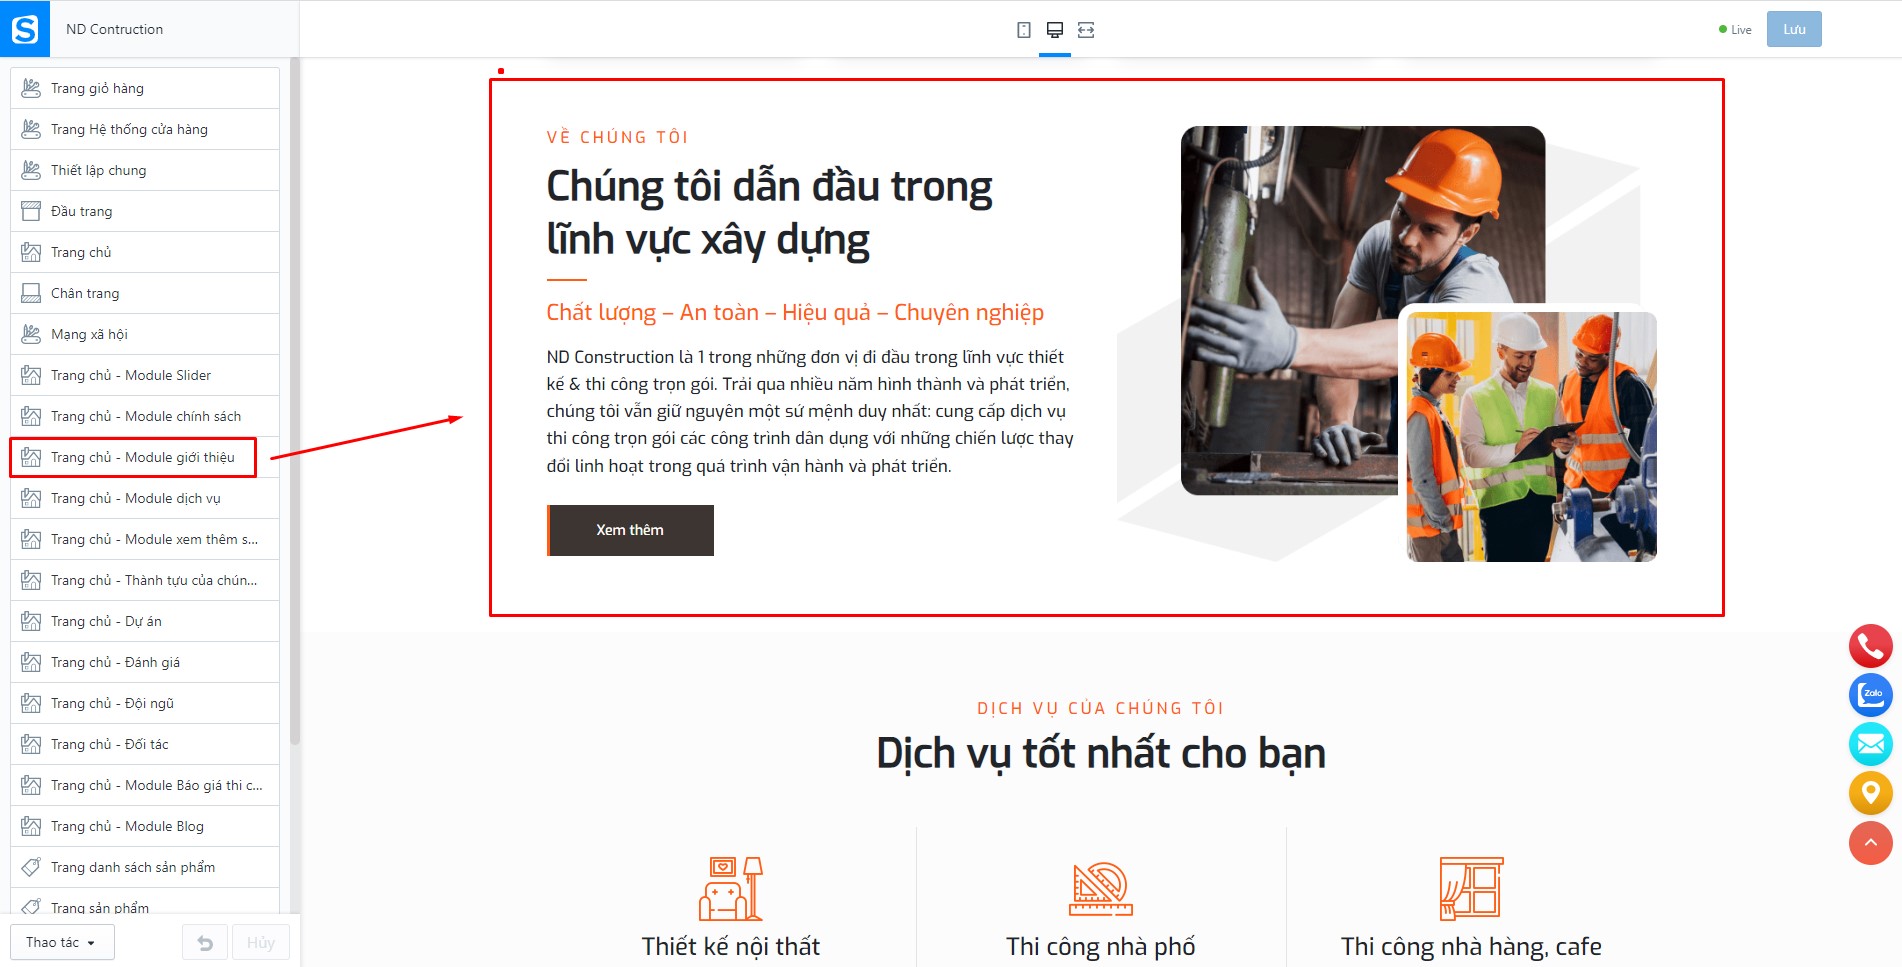This screenshot has height=967, width=1902.
Task: Select Trang chủ - Module giới thiệu
Action: (x=145, y=457)
